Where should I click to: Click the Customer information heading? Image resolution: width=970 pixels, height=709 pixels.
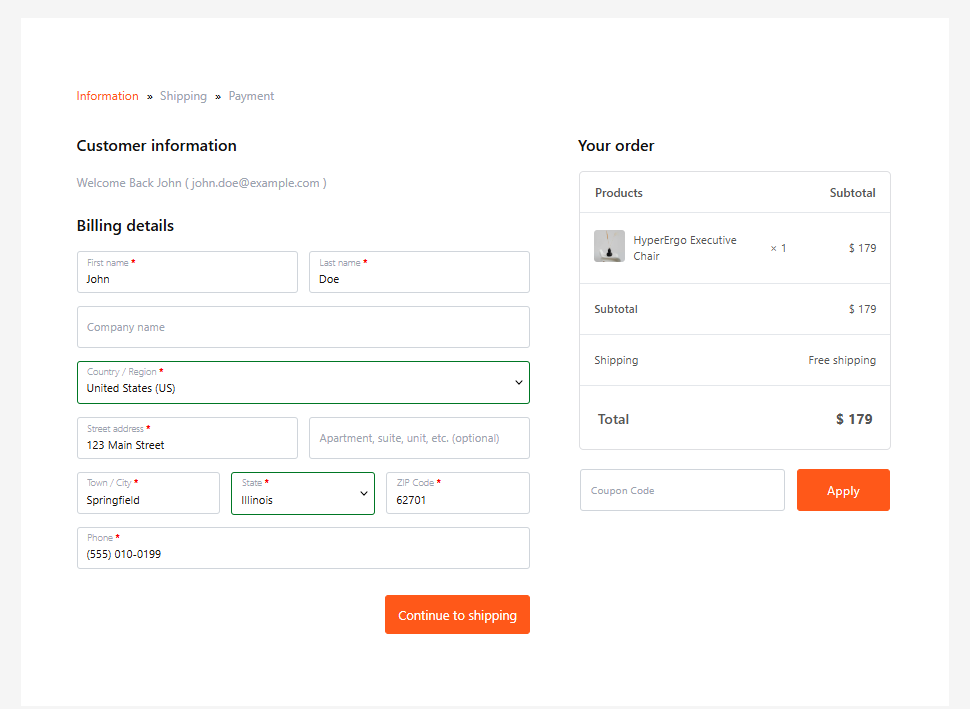[157, 145]
